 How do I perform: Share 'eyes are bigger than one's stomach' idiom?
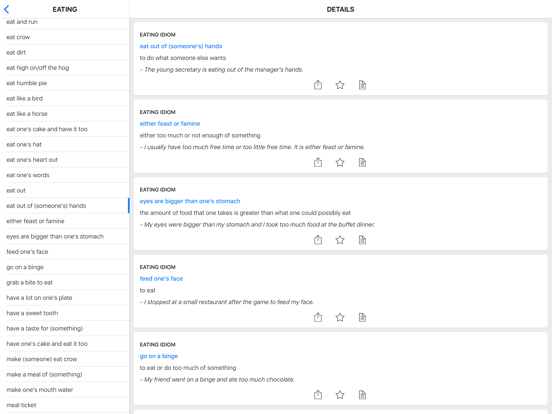point(318,240)
